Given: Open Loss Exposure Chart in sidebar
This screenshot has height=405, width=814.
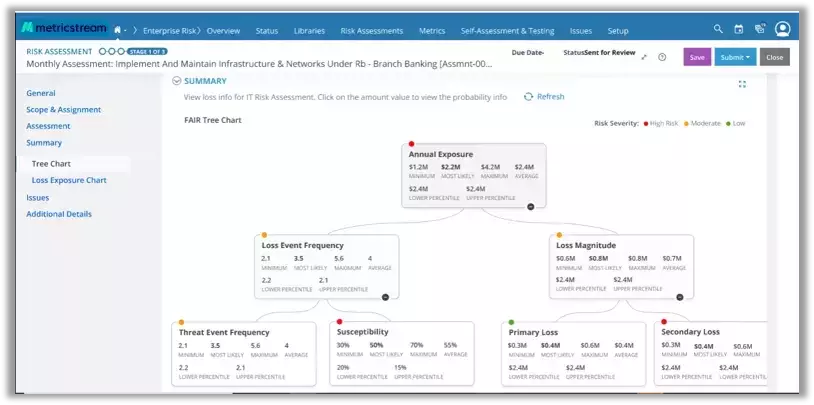Looking at the screenshot, I should point(69,180).
